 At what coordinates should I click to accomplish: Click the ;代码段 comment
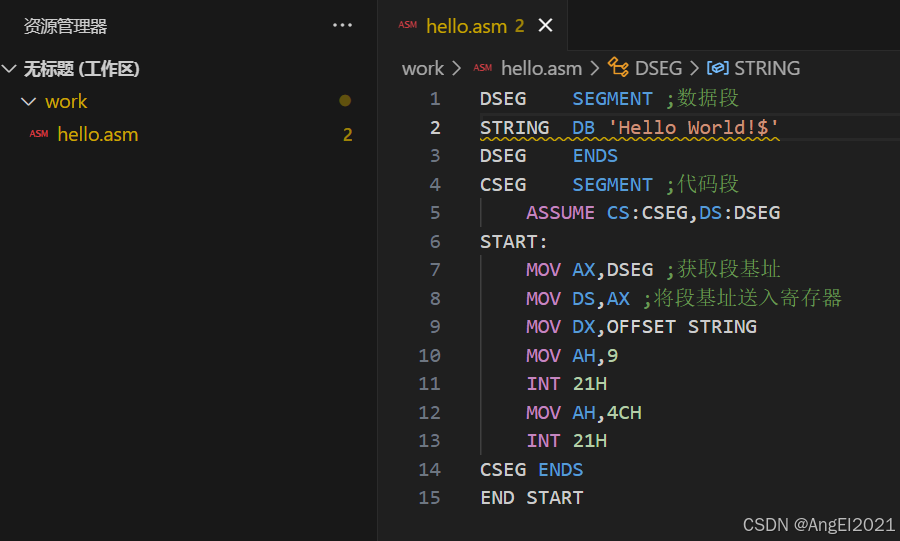[701, 184]
